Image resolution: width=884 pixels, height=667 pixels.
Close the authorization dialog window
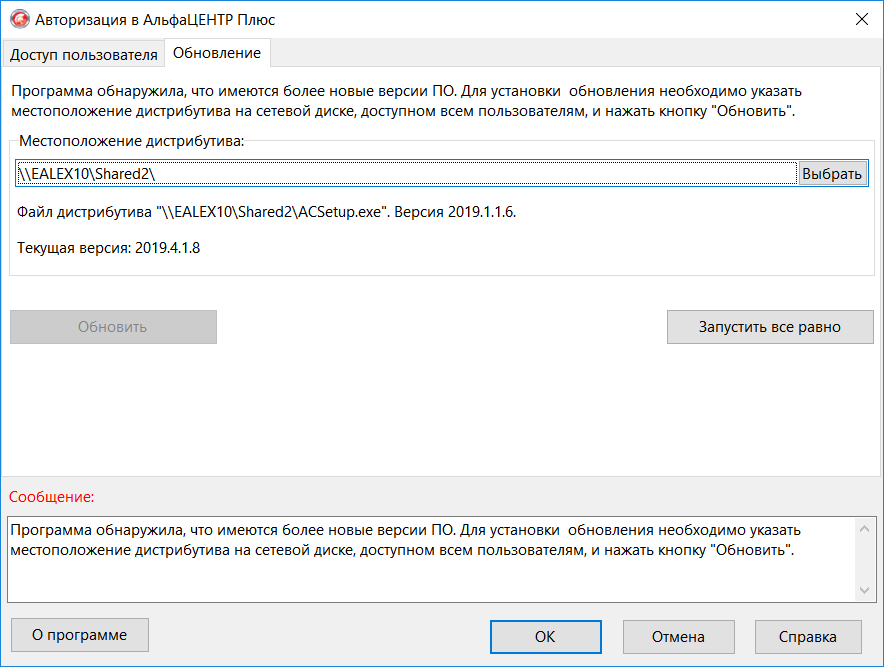point(862,18)
